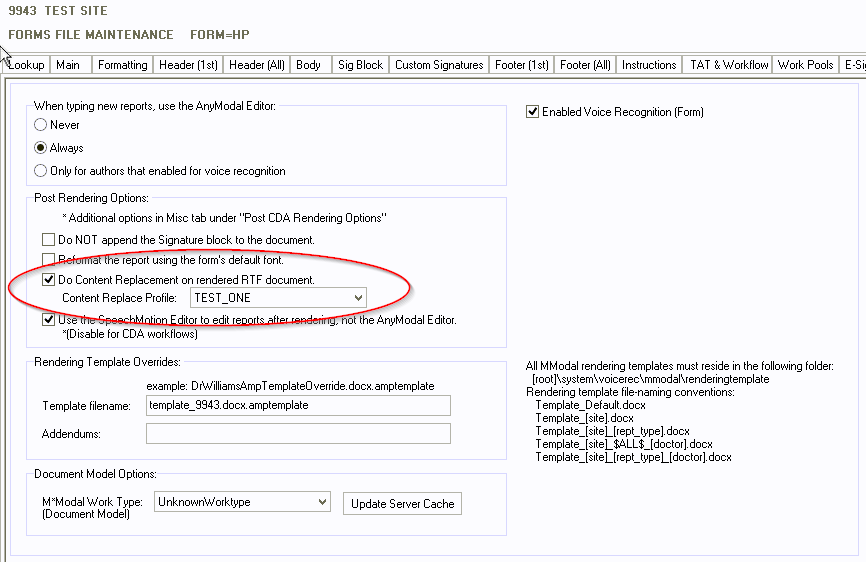Check 'Do NOT append the Signature block'
This screenshot has height=562, width=866.
(x=48, y=240)
